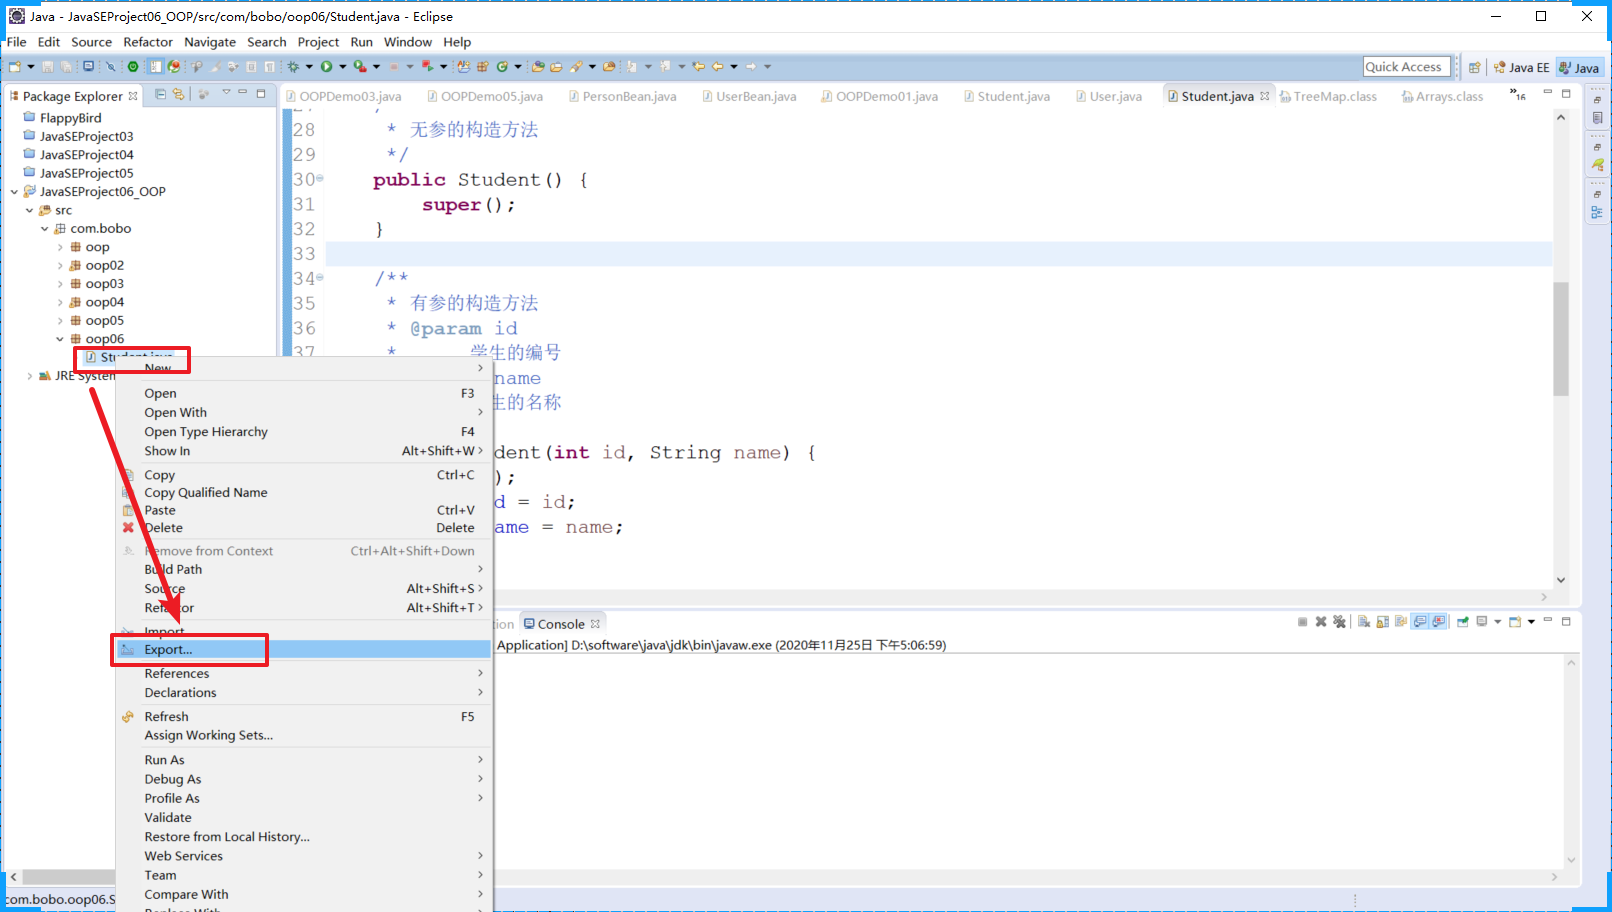Viewport: 1612px width, 912px height.
Task: Choose Run As in the context menu
Action: [304, 759]
